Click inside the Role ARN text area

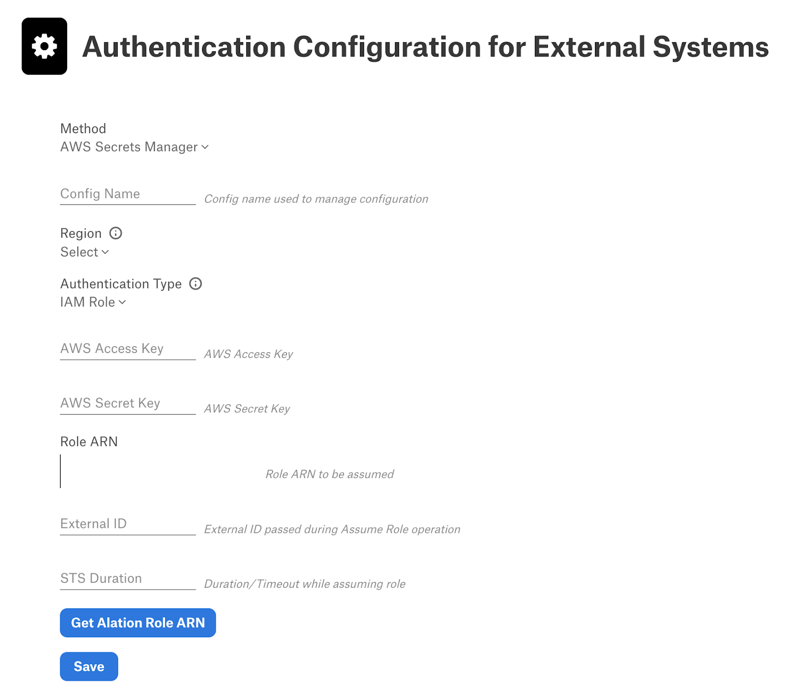158,471
